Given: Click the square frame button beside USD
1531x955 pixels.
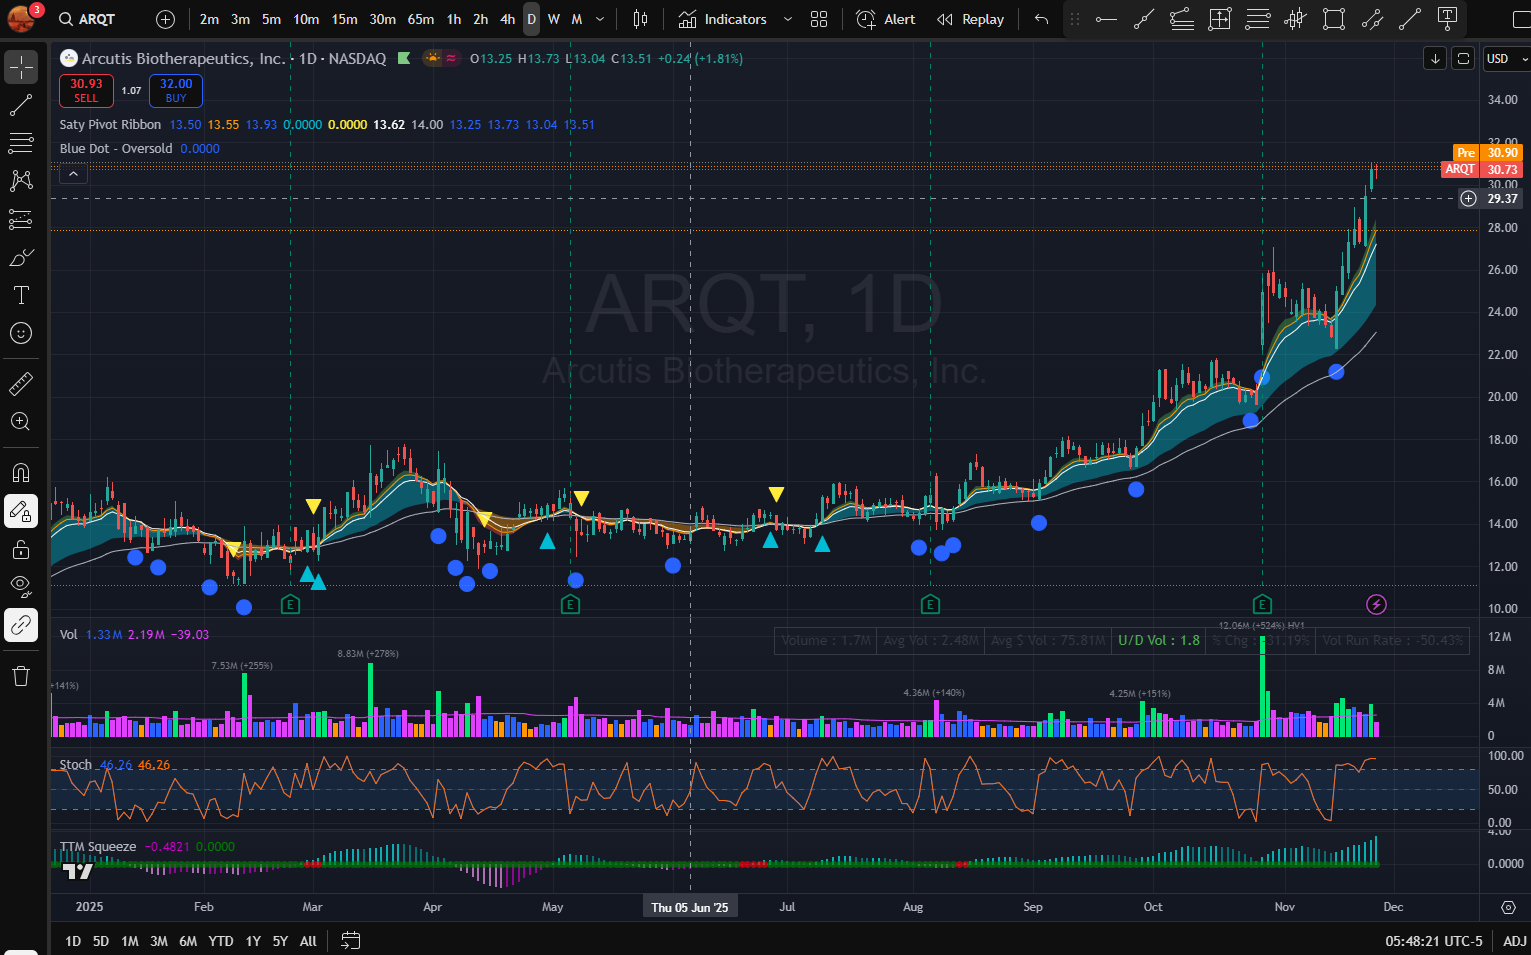Looking at the screenshot, I should 1463,59.
